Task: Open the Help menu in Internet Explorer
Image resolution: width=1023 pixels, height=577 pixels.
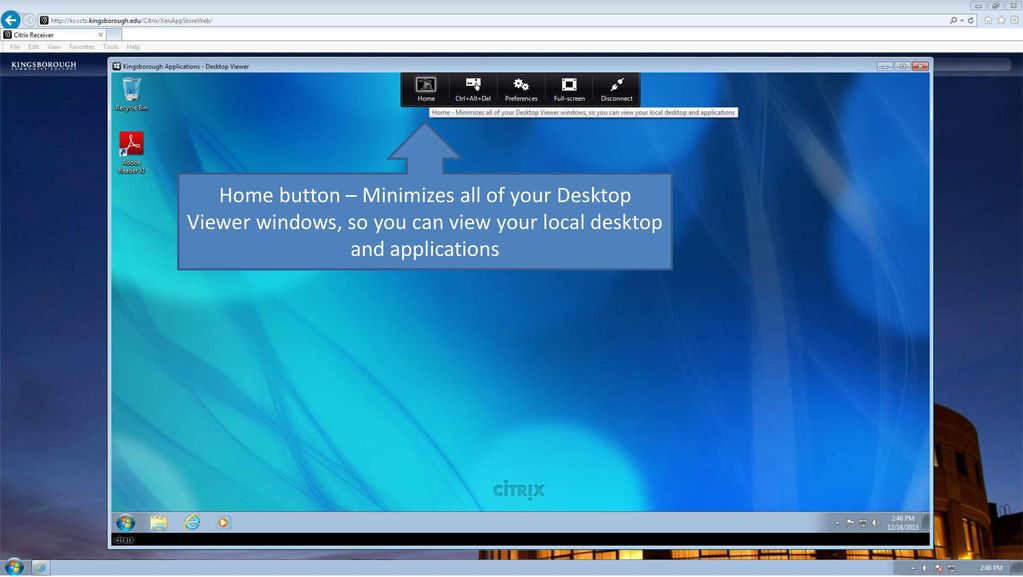Action: click(133, 47)
